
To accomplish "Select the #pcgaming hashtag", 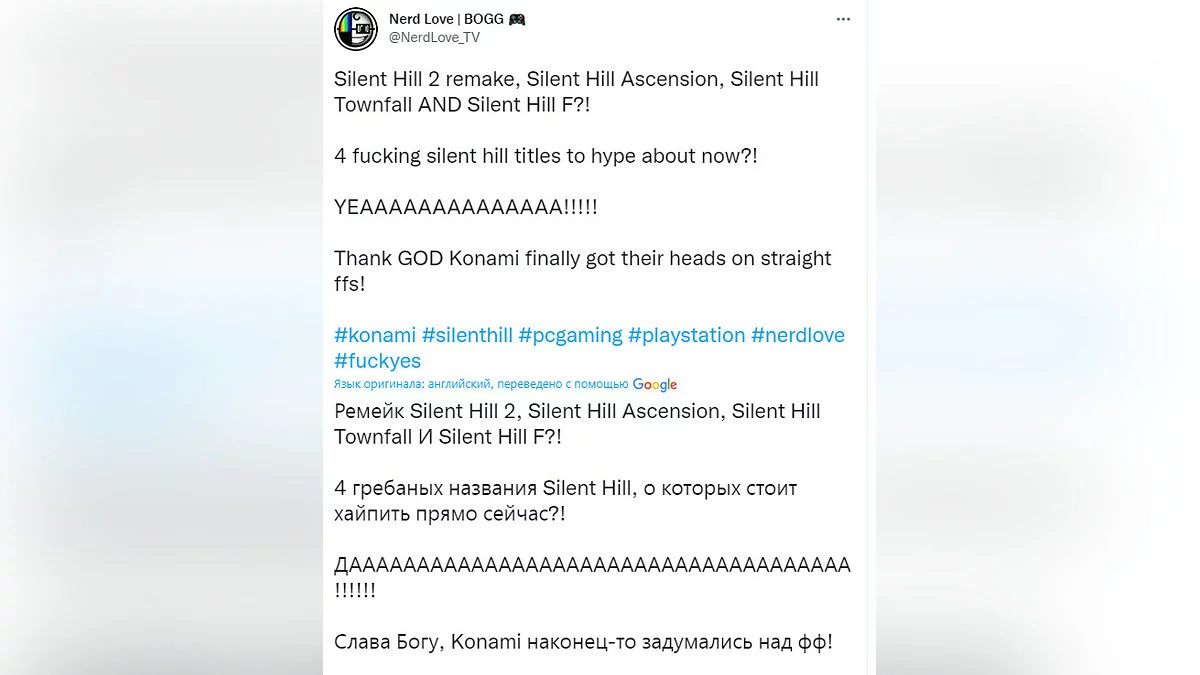I will pyautogui.click(x=570, y=335).
